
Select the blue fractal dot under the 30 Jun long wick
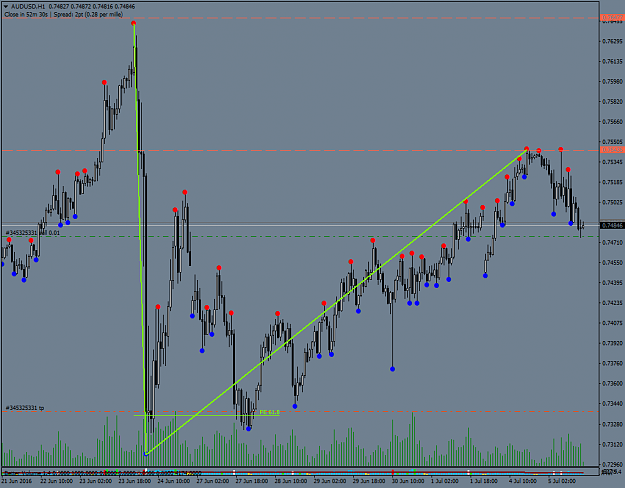[392, 369]
